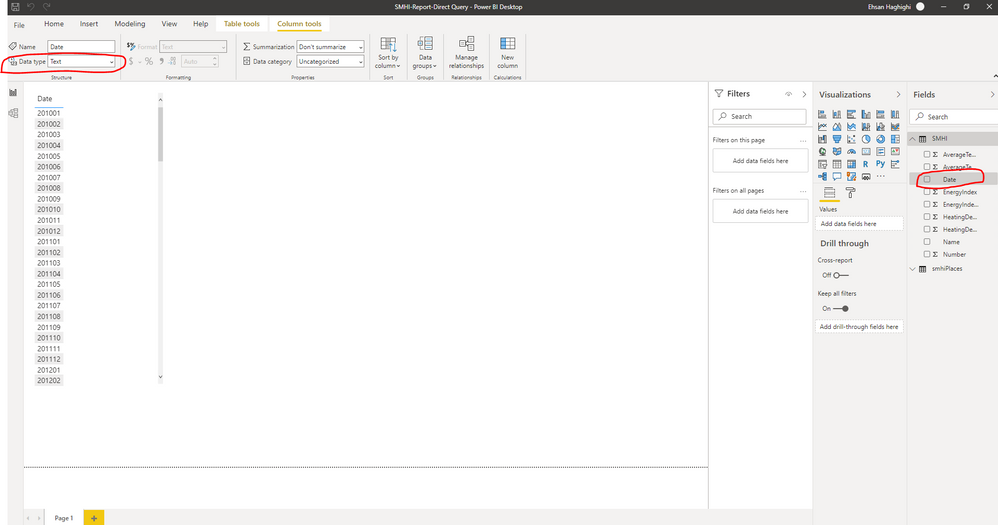
Task: Switch to Model view in left sidebar
Action: (13, 113)
